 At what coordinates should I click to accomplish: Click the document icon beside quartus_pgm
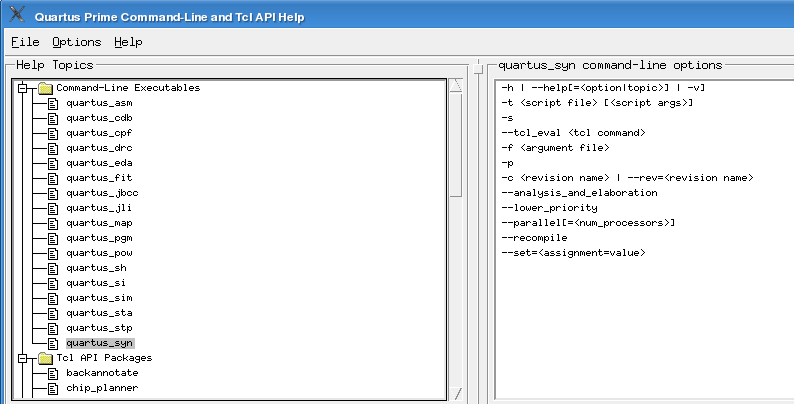coord(53,238)
